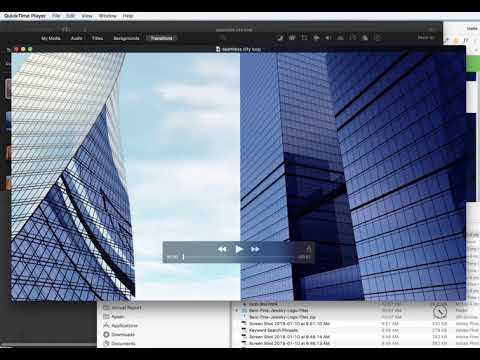
Task: Click the color correction icon in iMovie
Action: (292, 38)
